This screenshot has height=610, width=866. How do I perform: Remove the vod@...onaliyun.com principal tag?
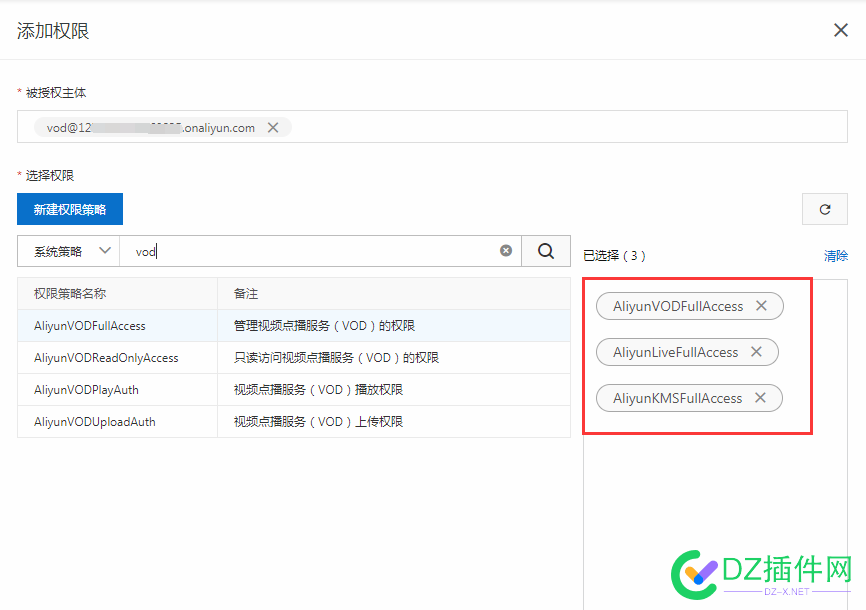(273, 128)
